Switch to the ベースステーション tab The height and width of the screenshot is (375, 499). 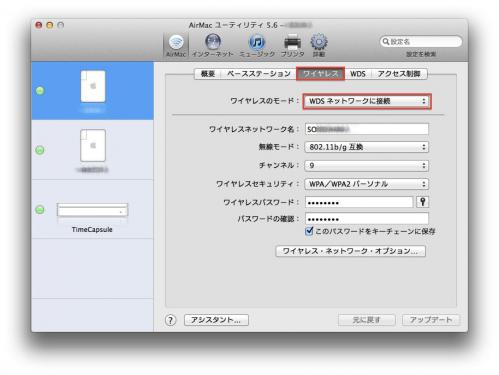click(259, 74)
